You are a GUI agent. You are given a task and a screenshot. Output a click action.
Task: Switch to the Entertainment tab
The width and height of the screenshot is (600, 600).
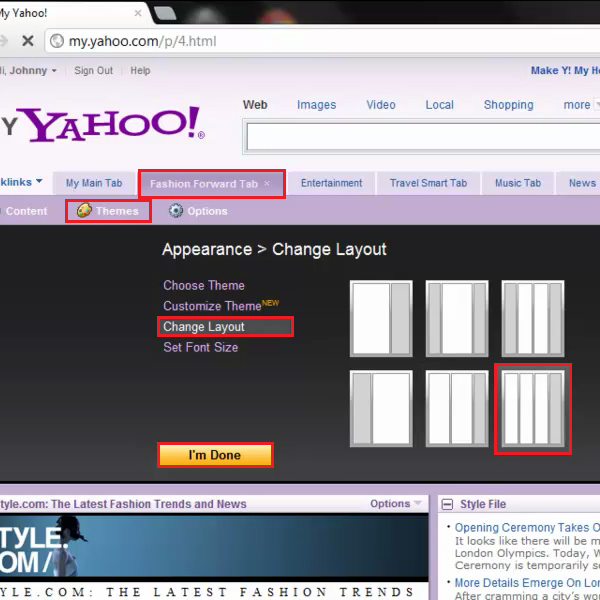point(331,183)
